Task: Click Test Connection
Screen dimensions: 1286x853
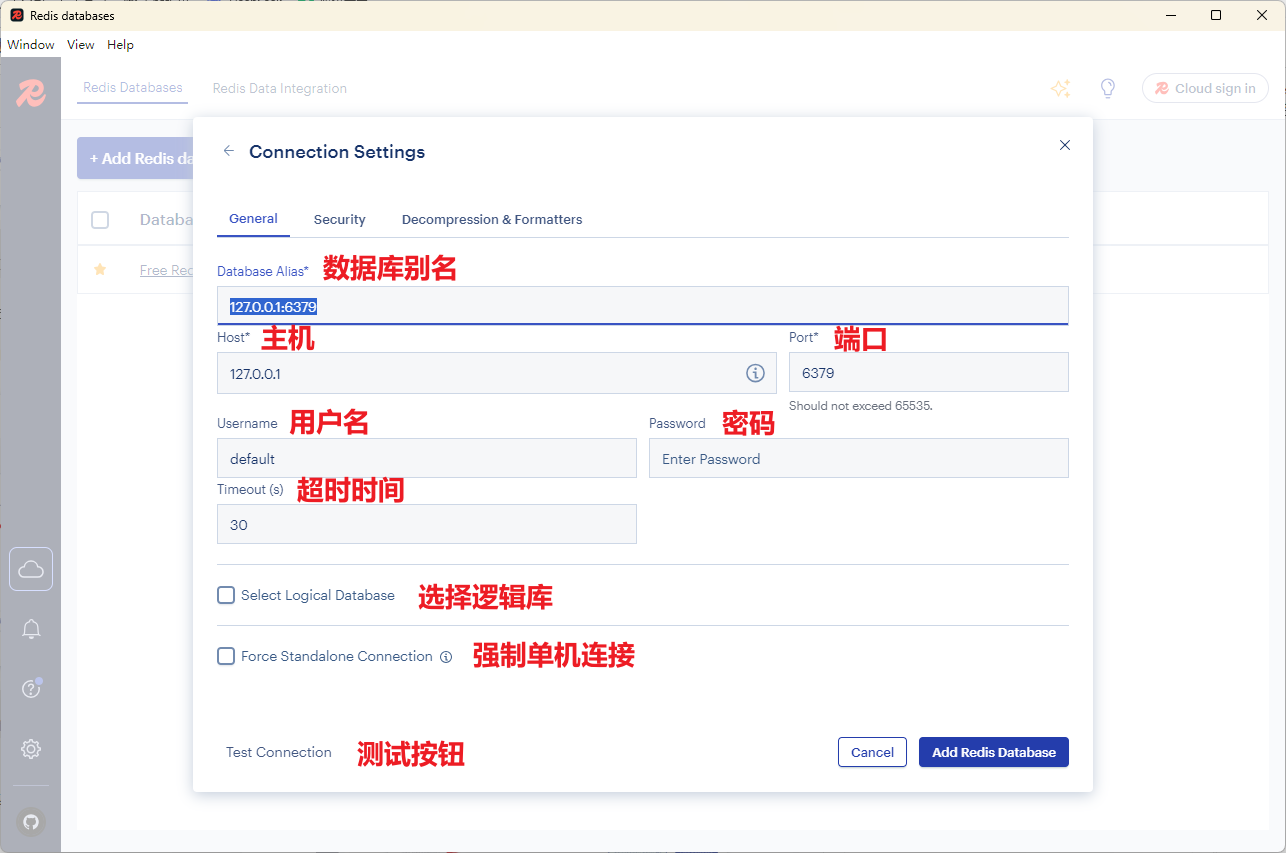Action: pyautogui.click(x=279, y=752)
